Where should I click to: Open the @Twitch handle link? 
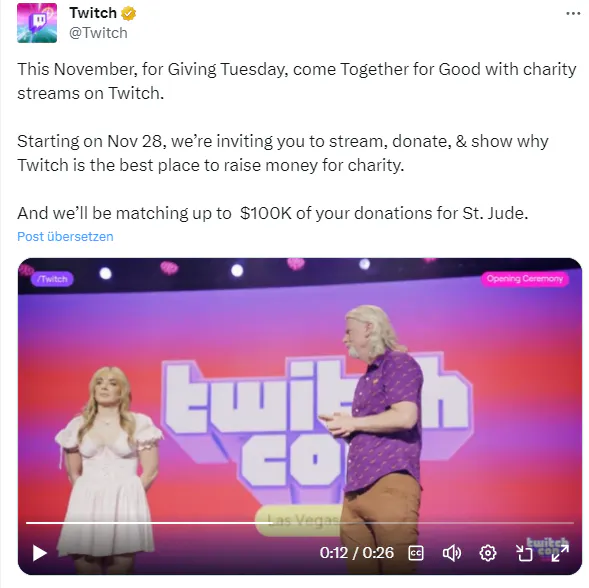(98, 33)
